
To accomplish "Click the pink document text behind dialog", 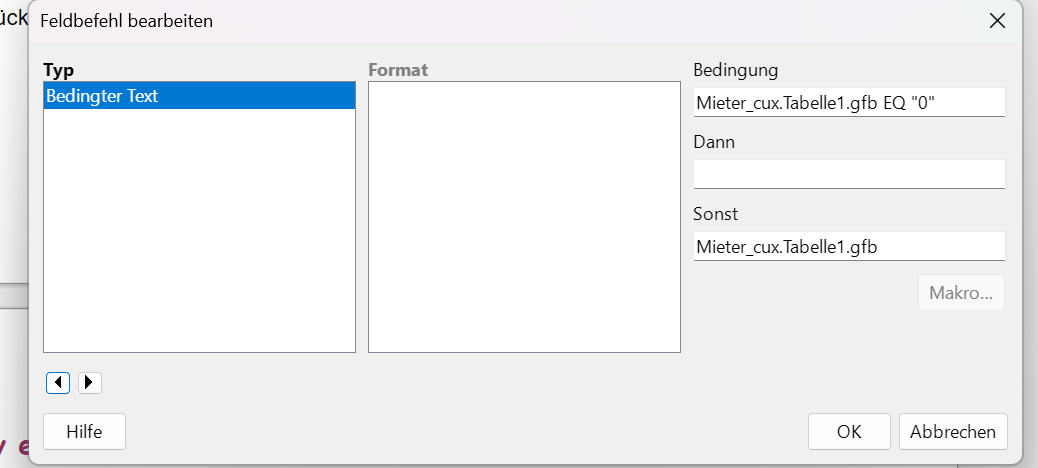I will pyautogui.click(x=14, y=447).
